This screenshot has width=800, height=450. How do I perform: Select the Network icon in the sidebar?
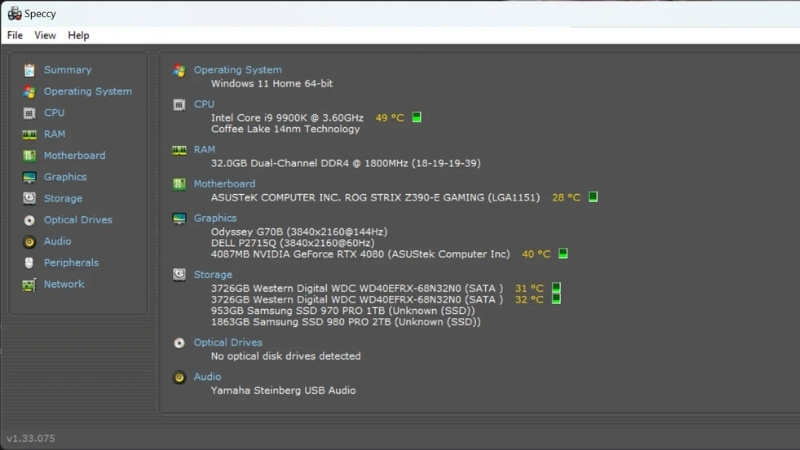[x=29, y=285]
